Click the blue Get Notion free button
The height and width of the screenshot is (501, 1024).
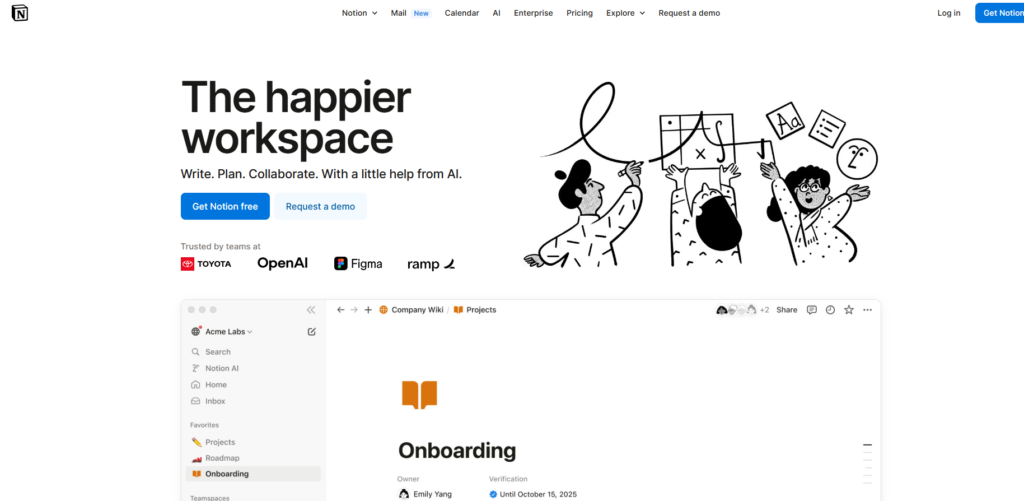pyautogui.click(x=225, y=206)
